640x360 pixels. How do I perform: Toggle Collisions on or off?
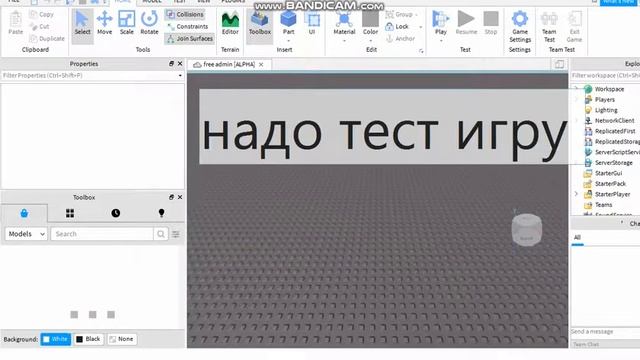[184, 14]
